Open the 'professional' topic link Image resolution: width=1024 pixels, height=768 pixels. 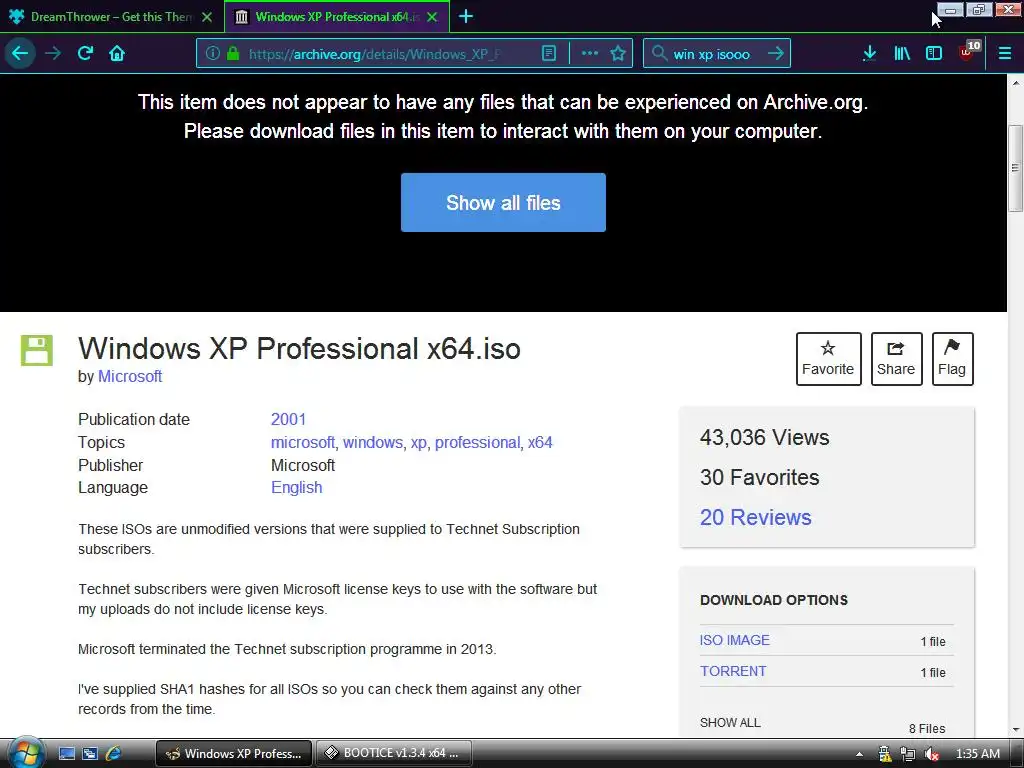tap(477, 442)
